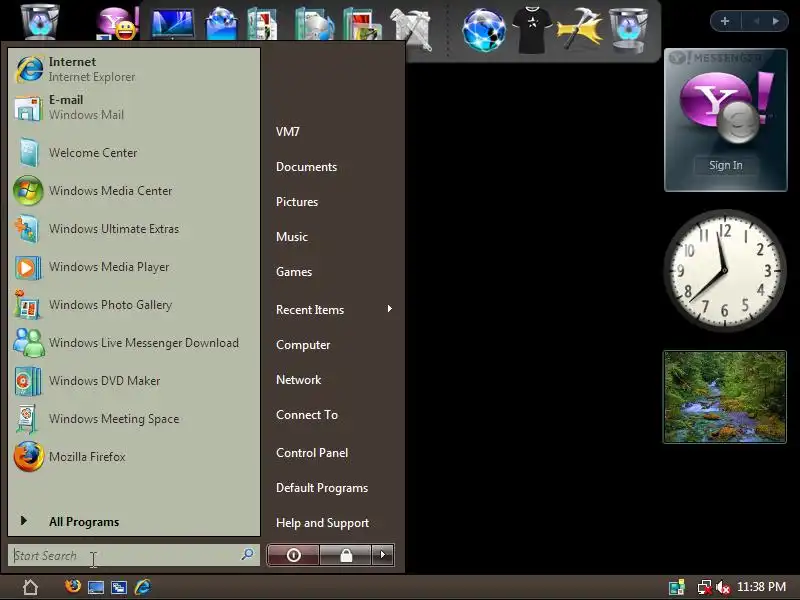Open Internet Explorer from Start menu
800x600 pixels.
click(x=134, y=69)
